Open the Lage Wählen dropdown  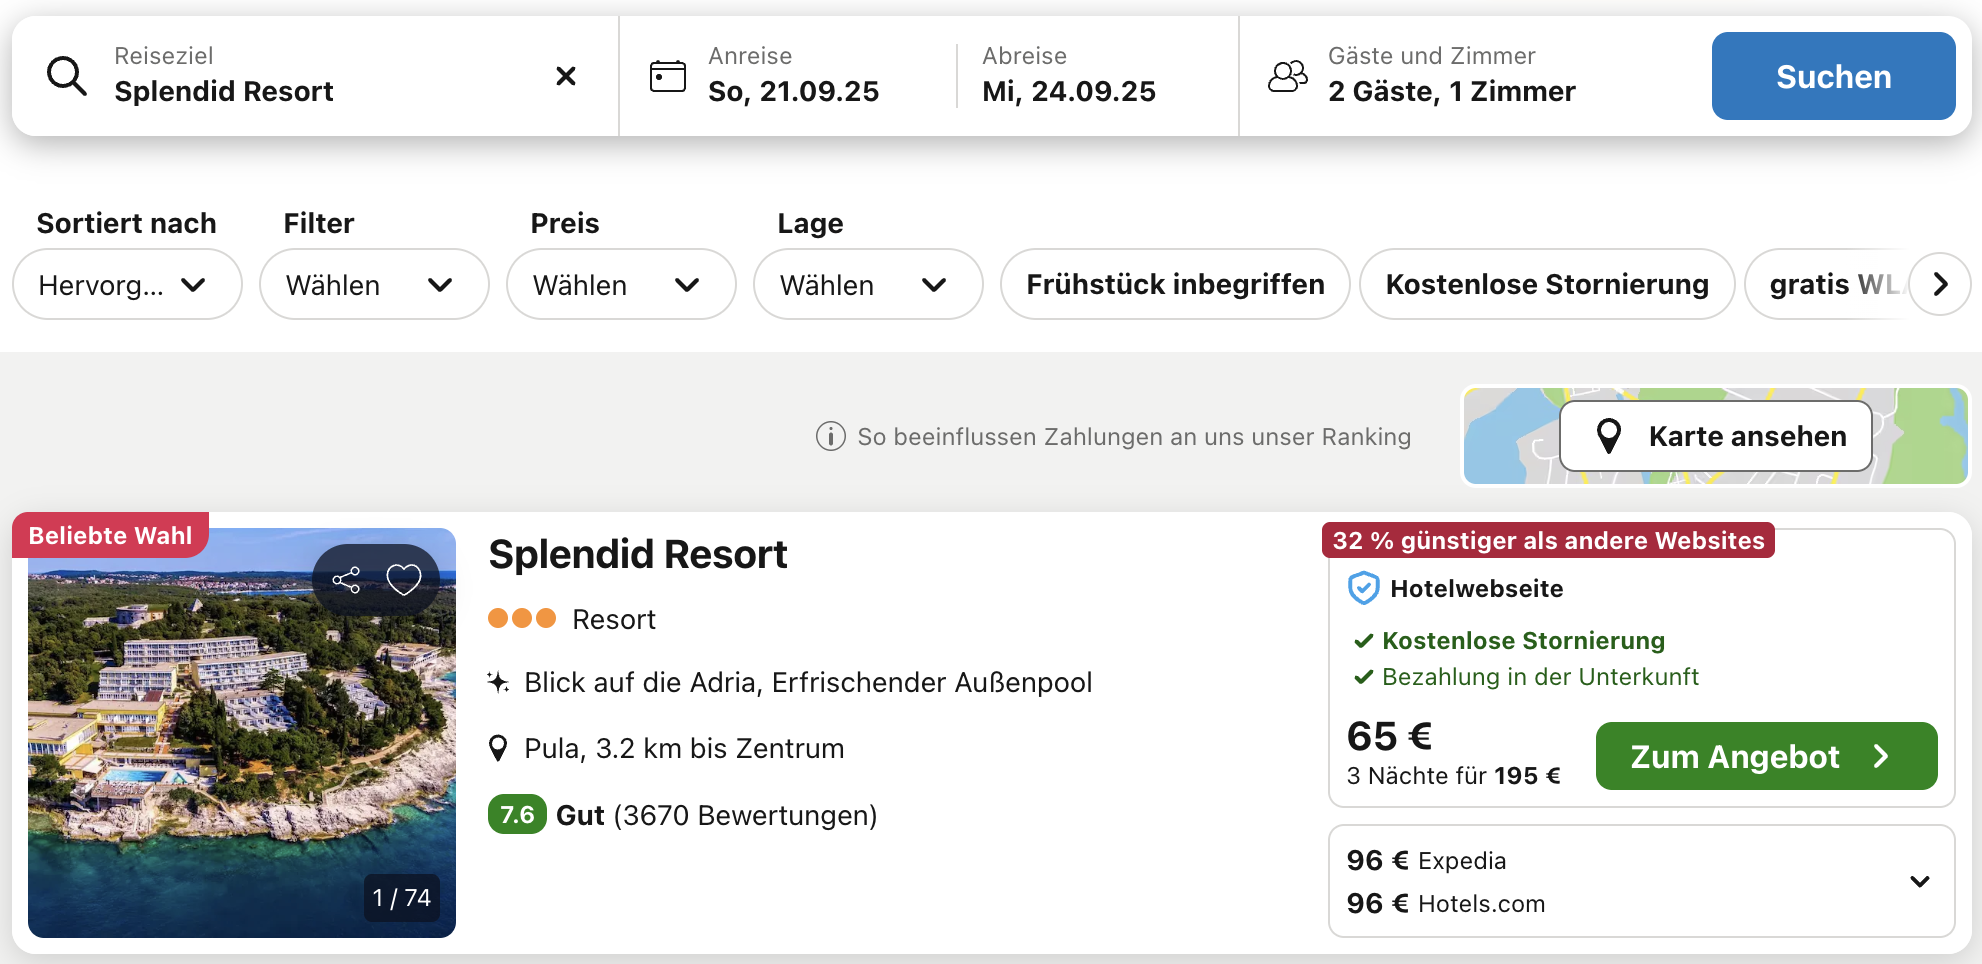[868, 285]
